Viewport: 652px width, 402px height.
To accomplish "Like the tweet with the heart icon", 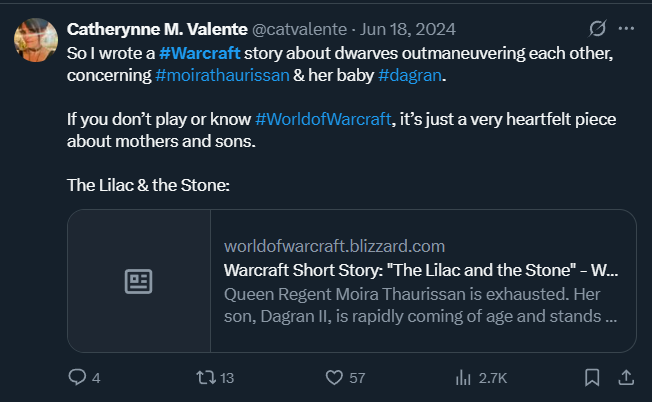I will 335,377.
